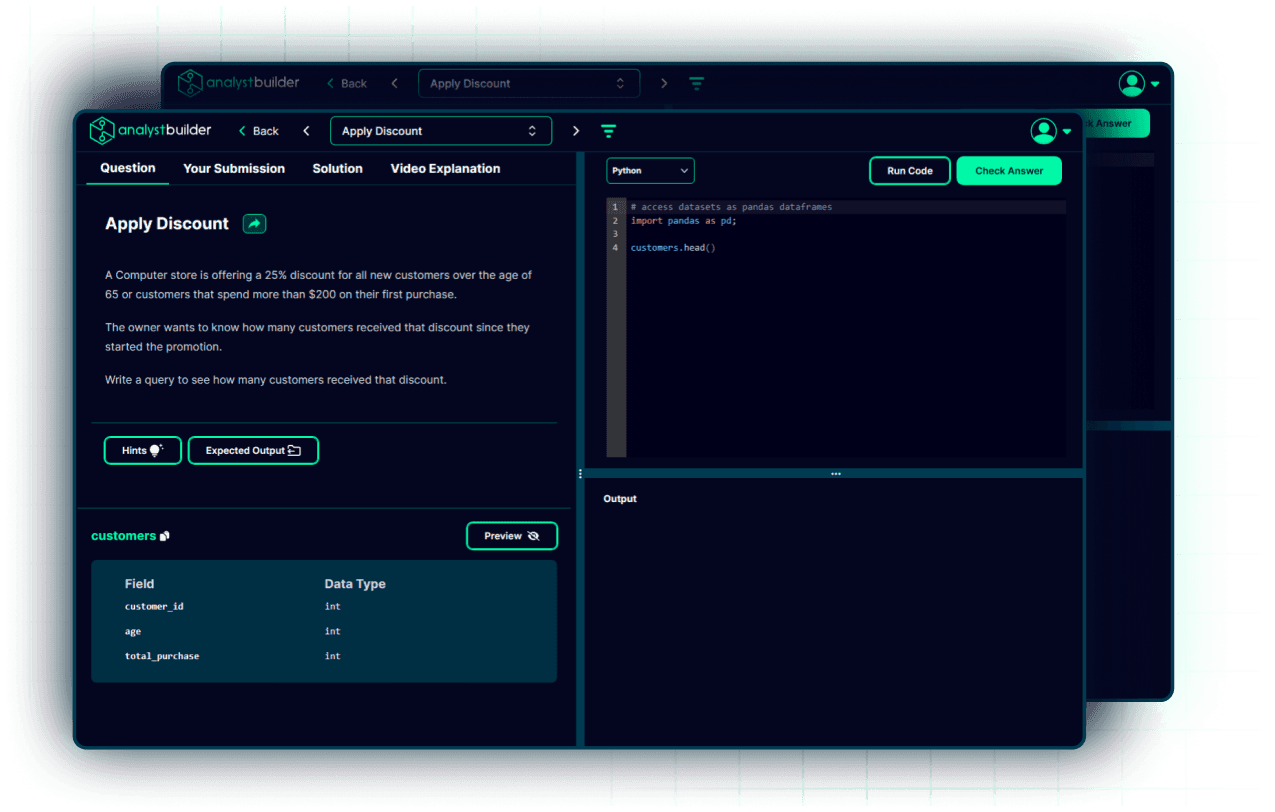Copy the customers table name
This screenshot has height=812, width=1275.
coord(165,536)
